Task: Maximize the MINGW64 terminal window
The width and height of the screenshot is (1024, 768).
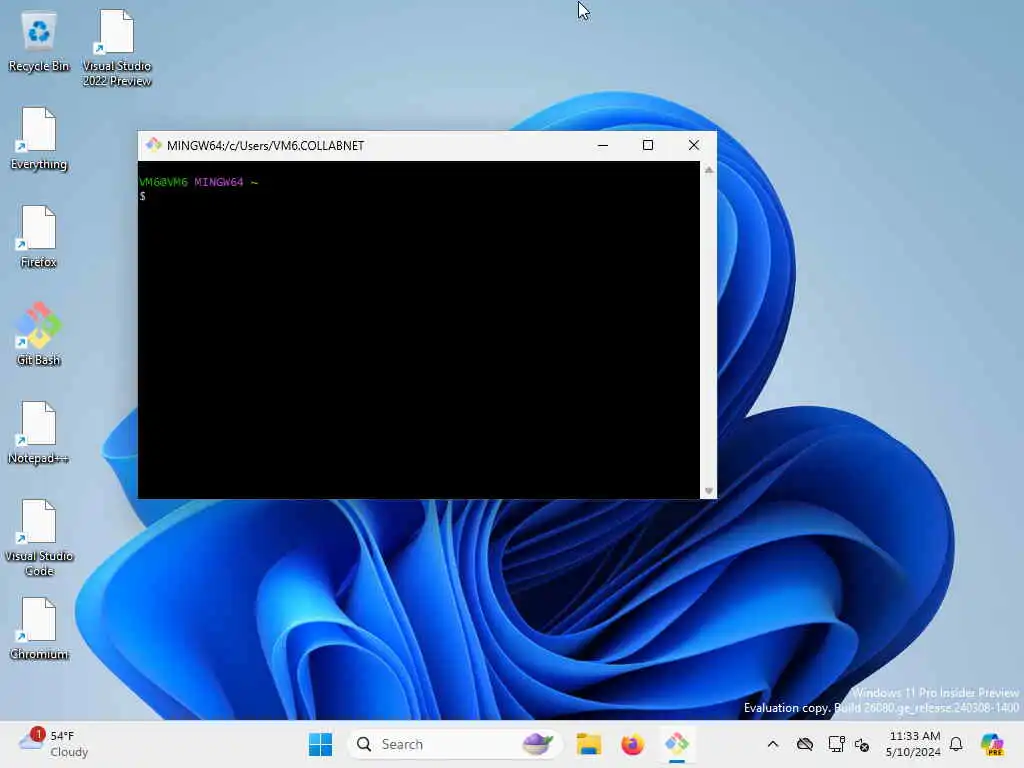Action: 648,145
